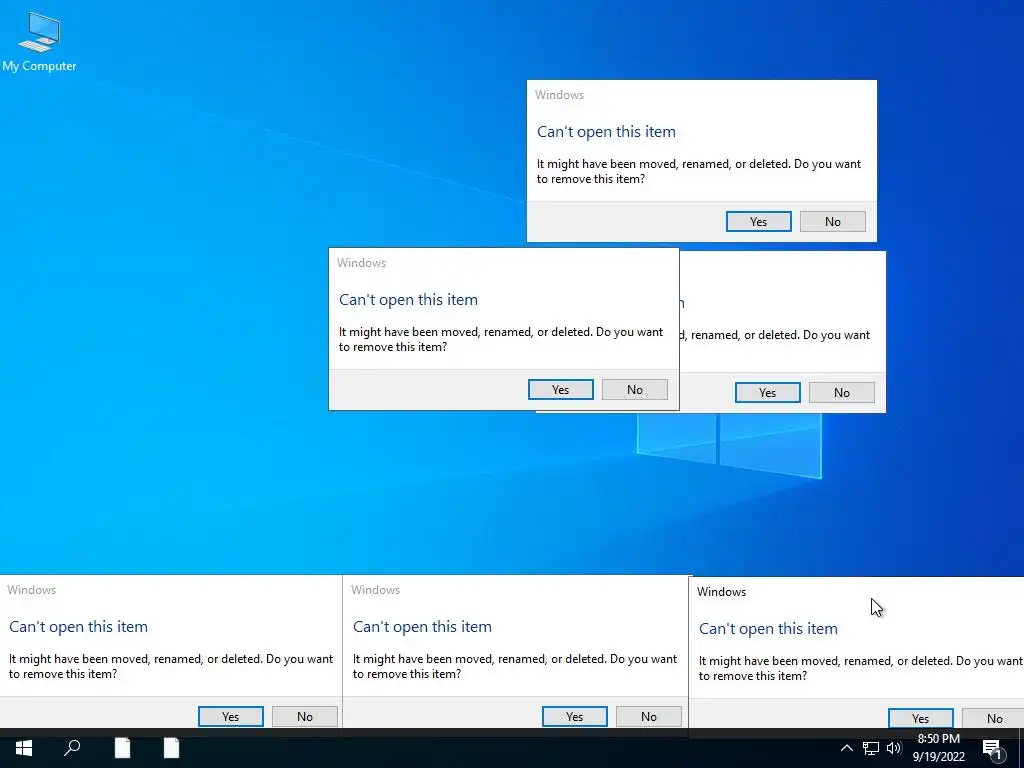Click the front center dialog's Windows title
Image resolution: width=1024 pixels, height=768 pixels.
coord(361,263)
